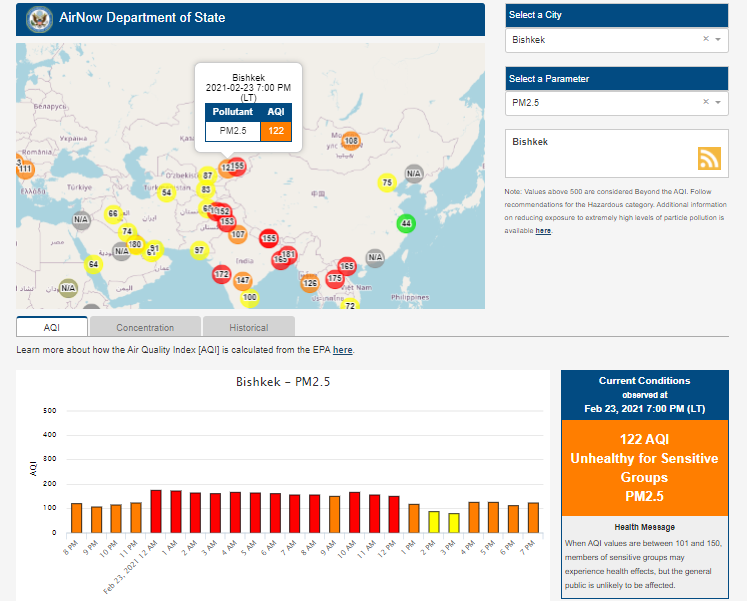Image resolution: width=747 pixels, height=601 pixels.
Task: Open the particle pollution information 'here' link
Action: click(x=543, y=231)
